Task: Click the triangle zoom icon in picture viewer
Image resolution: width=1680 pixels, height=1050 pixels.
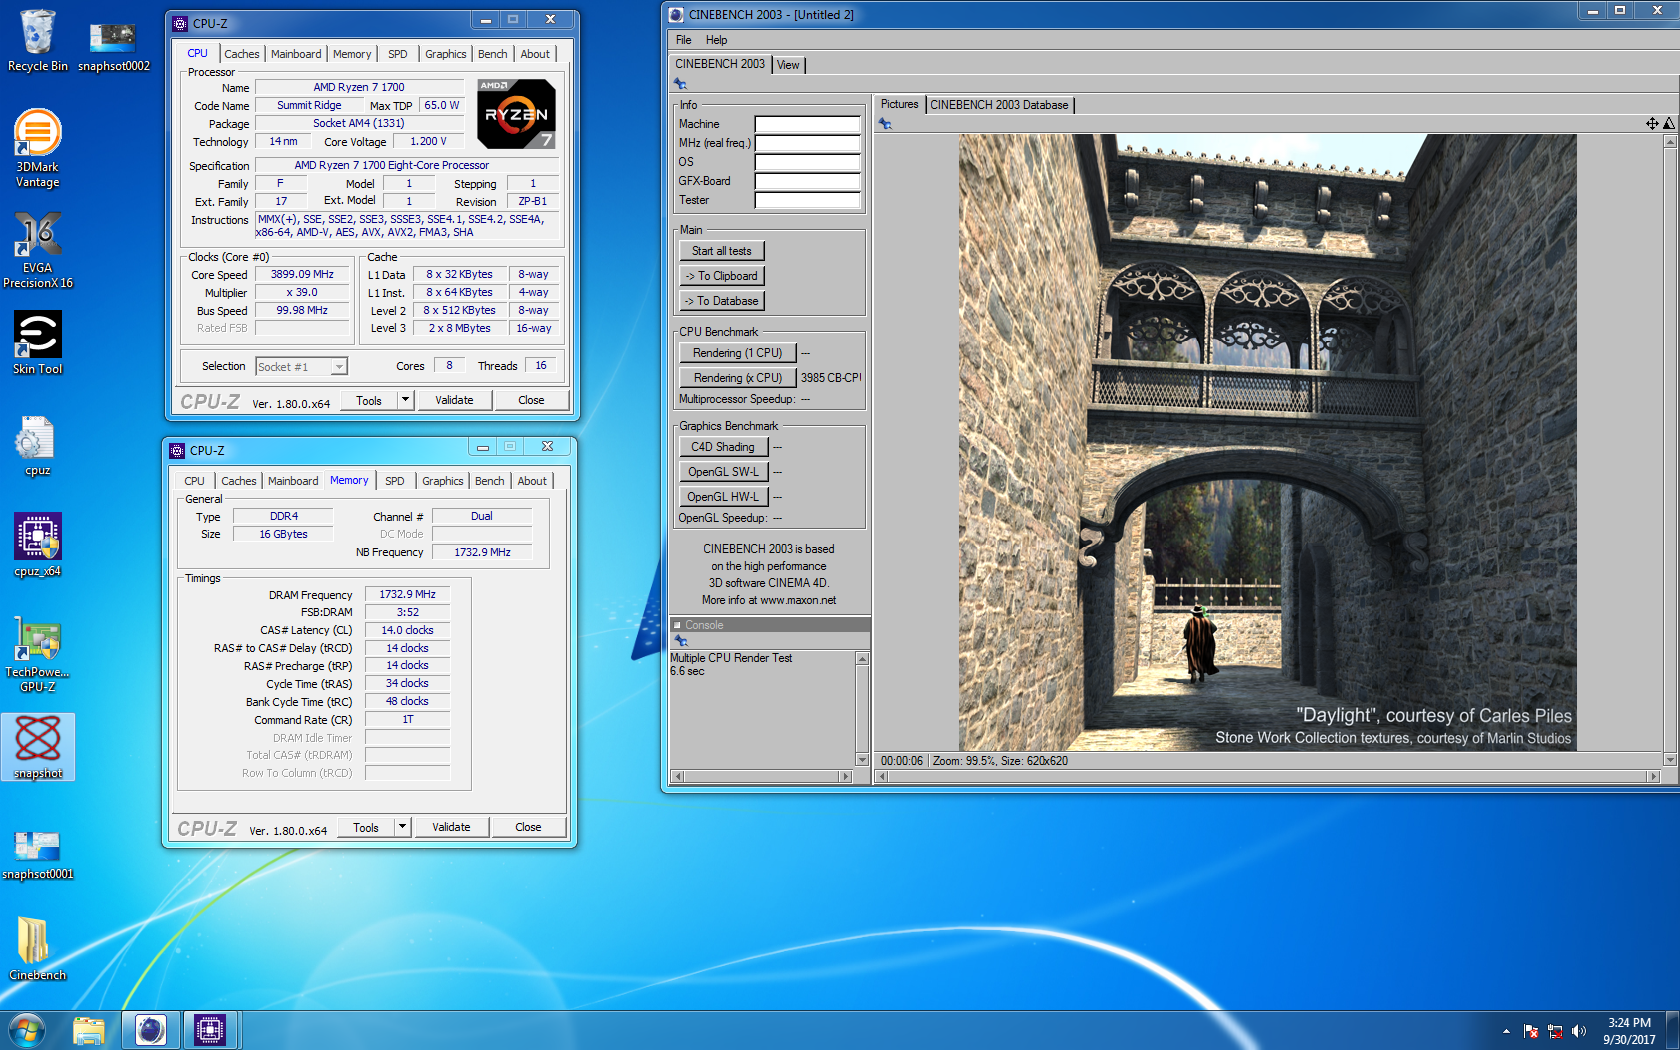Action: click(x=1668, y=124)
